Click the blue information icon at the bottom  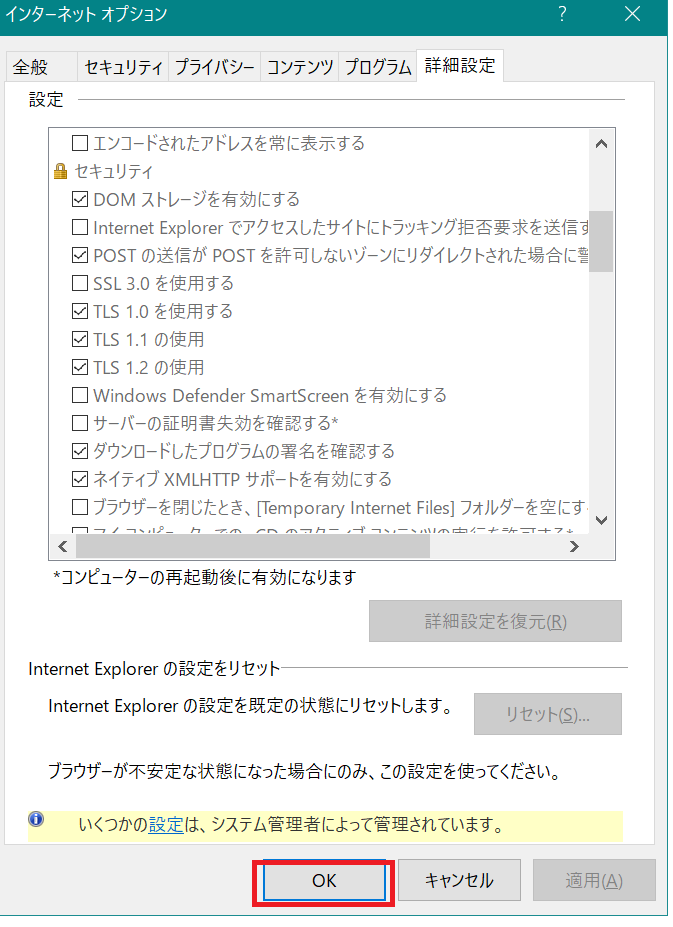point(36,819)
